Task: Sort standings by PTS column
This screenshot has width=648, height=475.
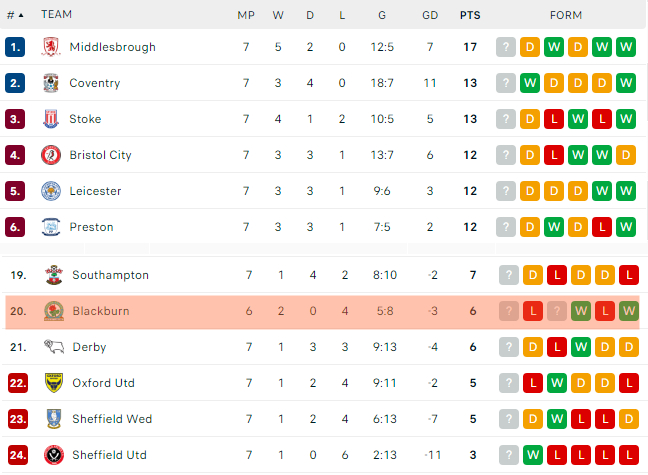Action: pyautogui.click(x=469, y=15)
